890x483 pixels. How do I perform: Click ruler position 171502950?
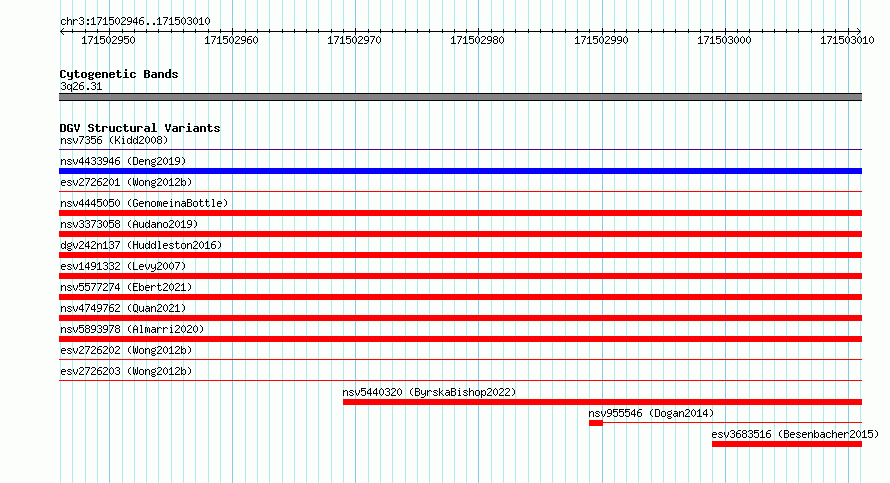pyautogui.click(x=108, y=40)
